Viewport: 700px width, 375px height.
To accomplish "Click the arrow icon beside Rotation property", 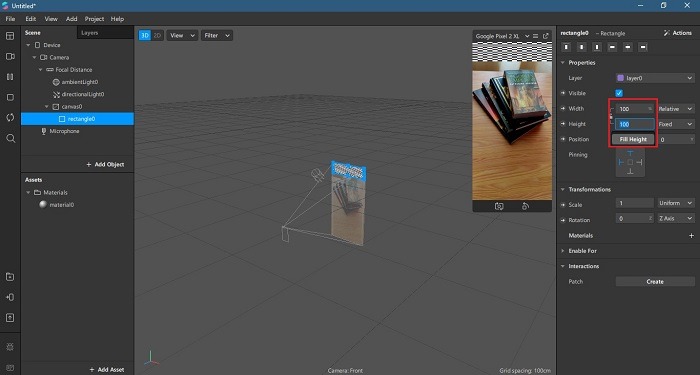I will pyautogui.click(x=563, y=220).
